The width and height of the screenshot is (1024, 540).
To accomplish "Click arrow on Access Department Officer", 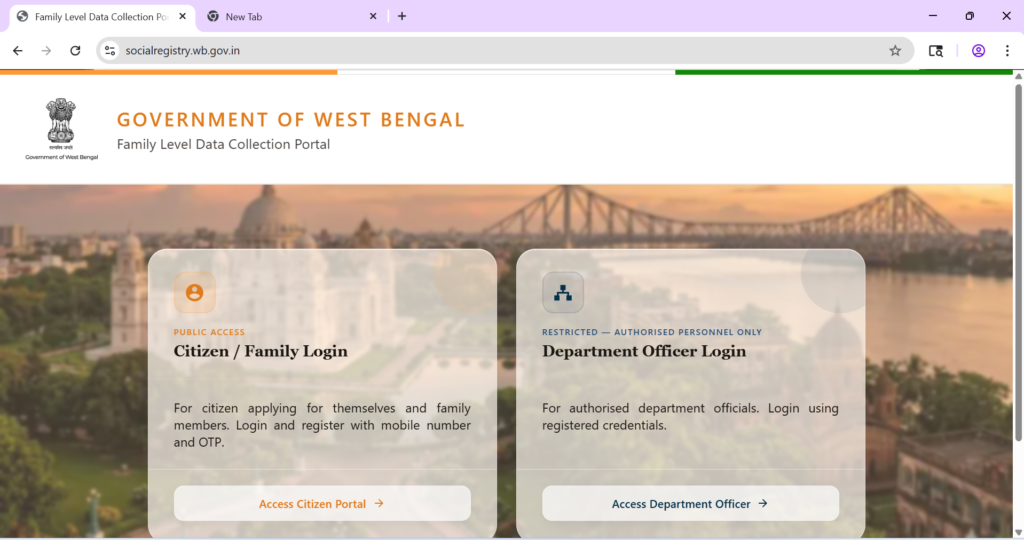I will pyautogui.click(x=763, y=503).
